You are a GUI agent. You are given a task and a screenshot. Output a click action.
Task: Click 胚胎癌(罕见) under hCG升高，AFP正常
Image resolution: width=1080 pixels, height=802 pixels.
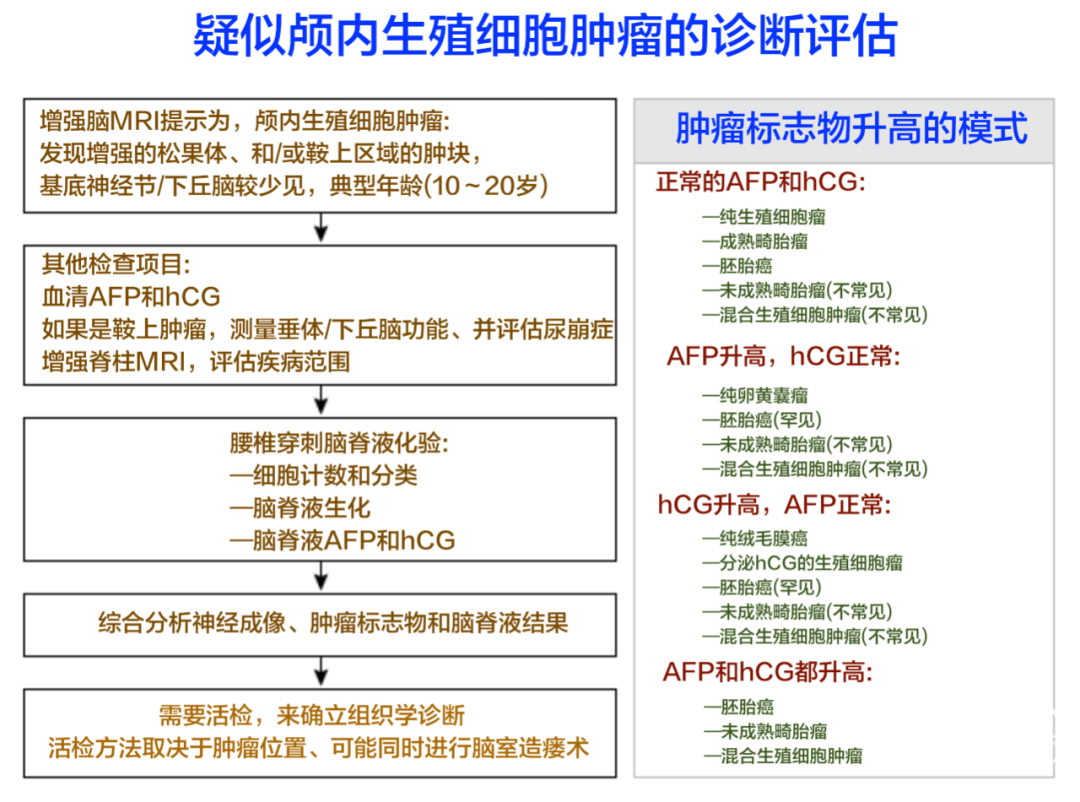762,587
